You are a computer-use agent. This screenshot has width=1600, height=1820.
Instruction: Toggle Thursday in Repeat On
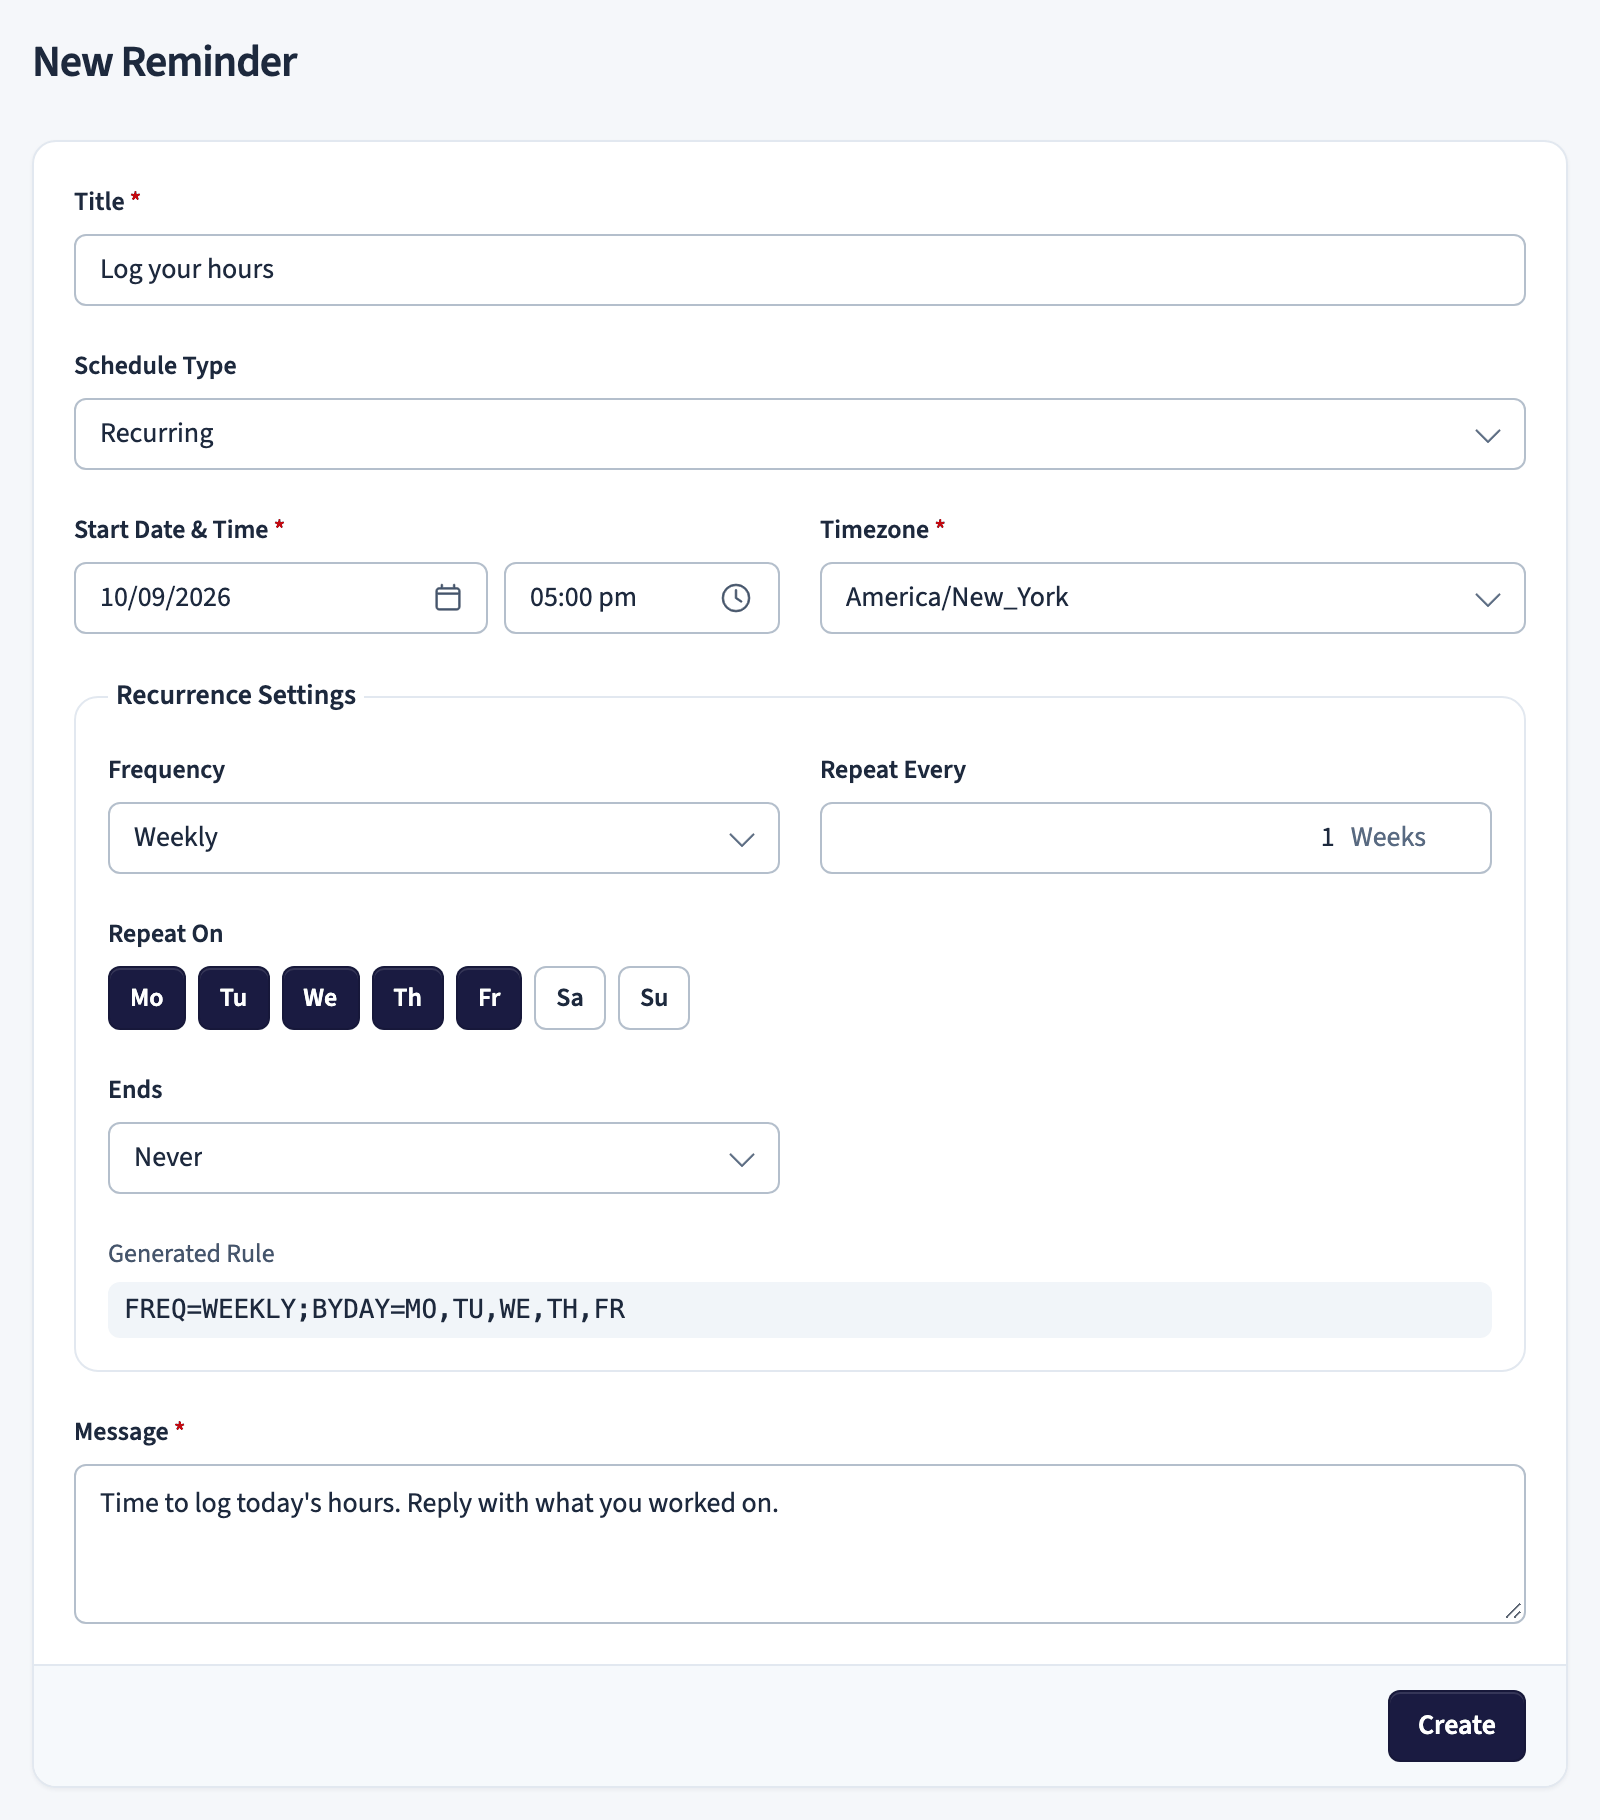click(408, 998)
